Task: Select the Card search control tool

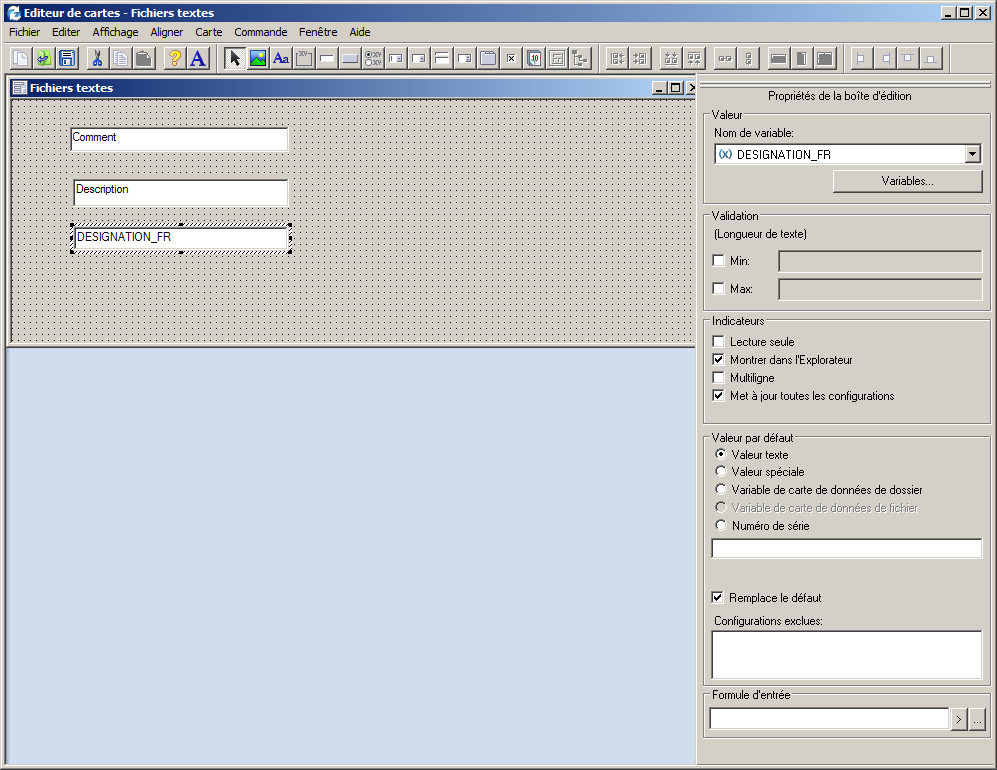Action: tap(557, 58)
